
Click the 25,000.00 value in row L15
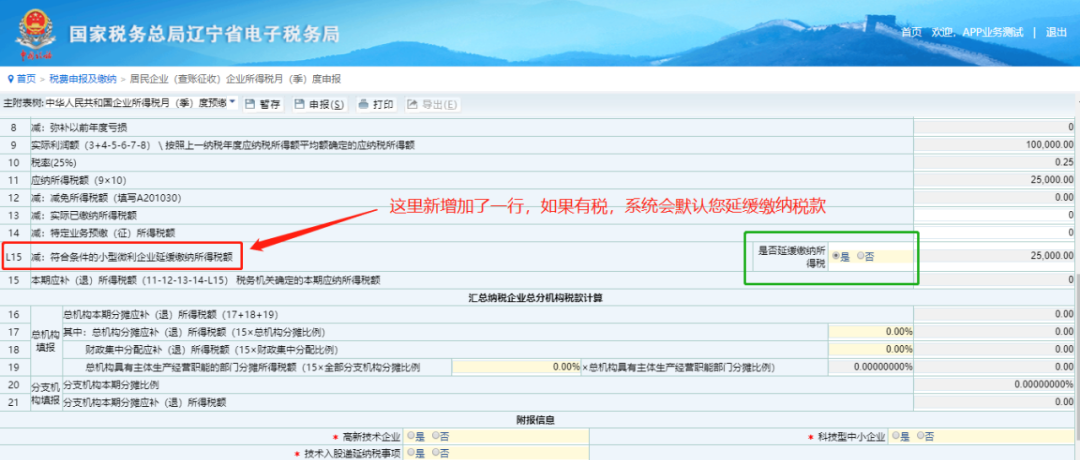tap(1053, 256)
